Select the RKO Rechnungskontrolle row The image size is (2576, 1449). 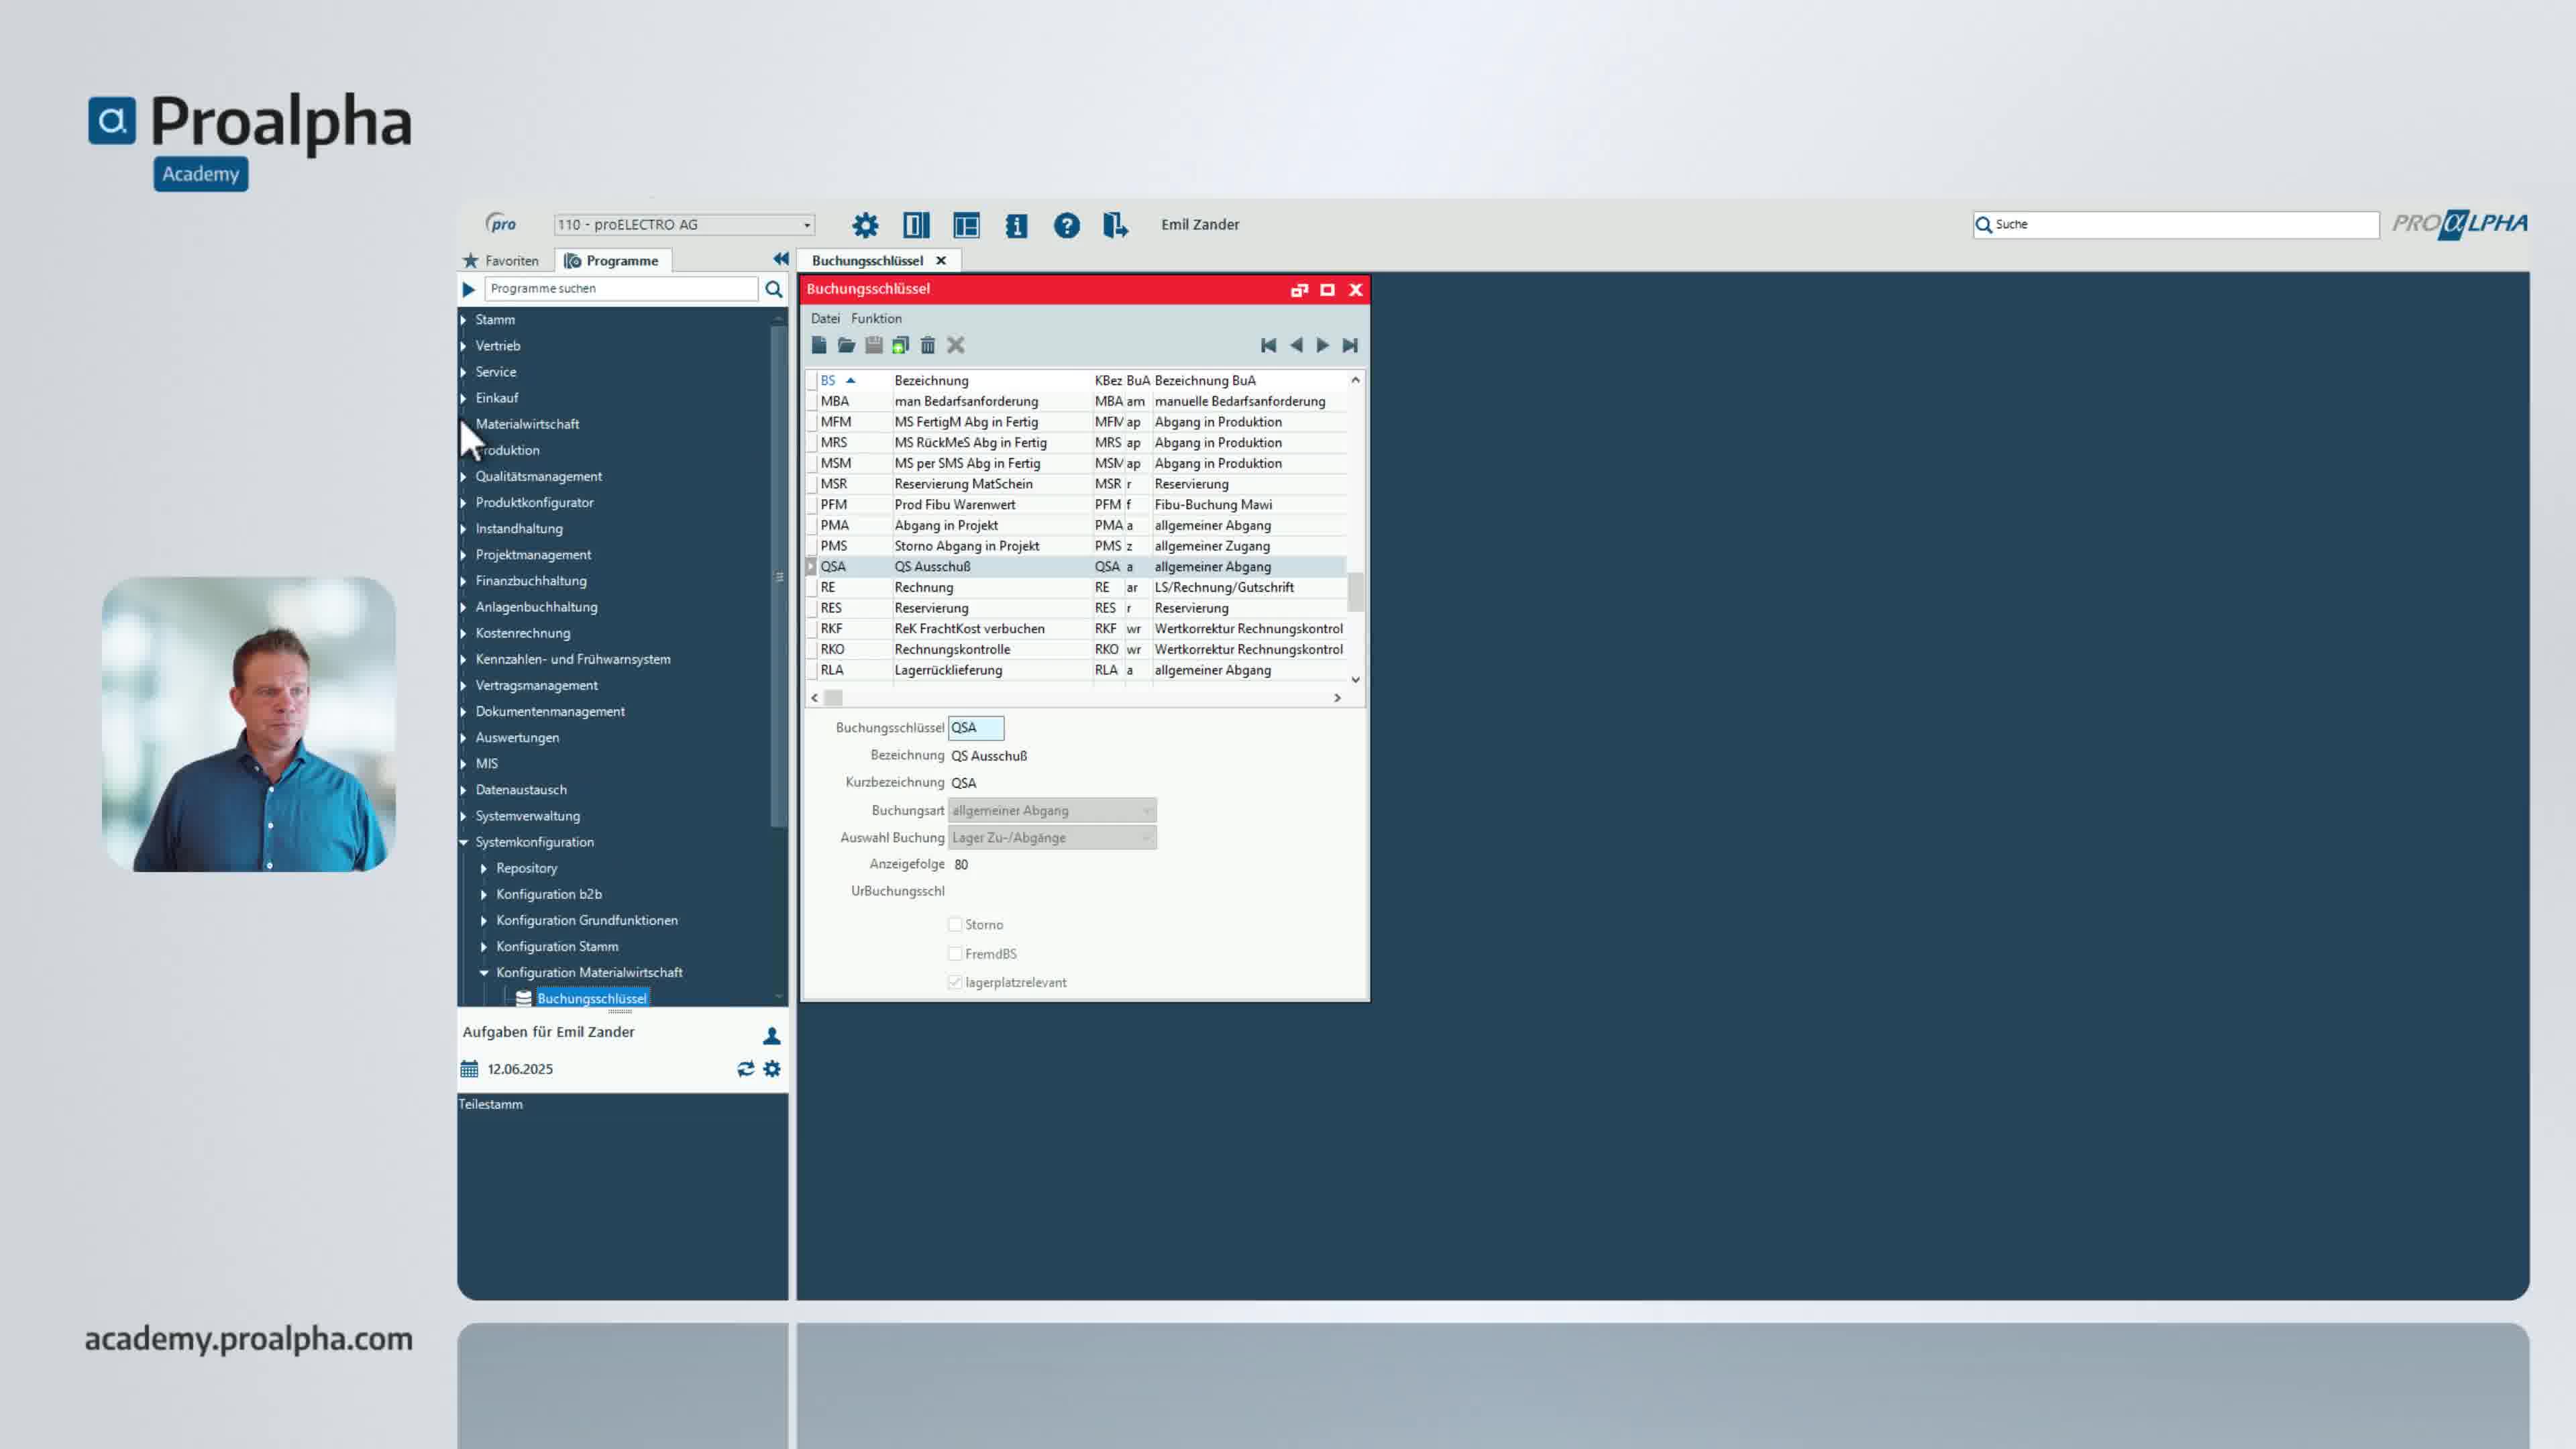click(x=952, y=649)
